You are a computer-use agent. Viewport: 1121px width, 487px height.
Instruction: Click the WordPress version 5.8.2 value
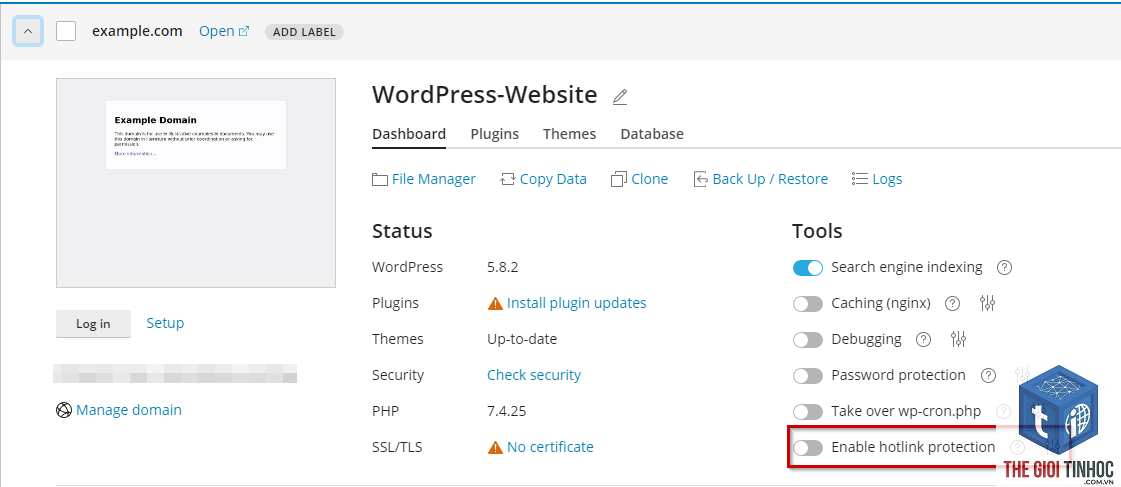tap(503, 267)
